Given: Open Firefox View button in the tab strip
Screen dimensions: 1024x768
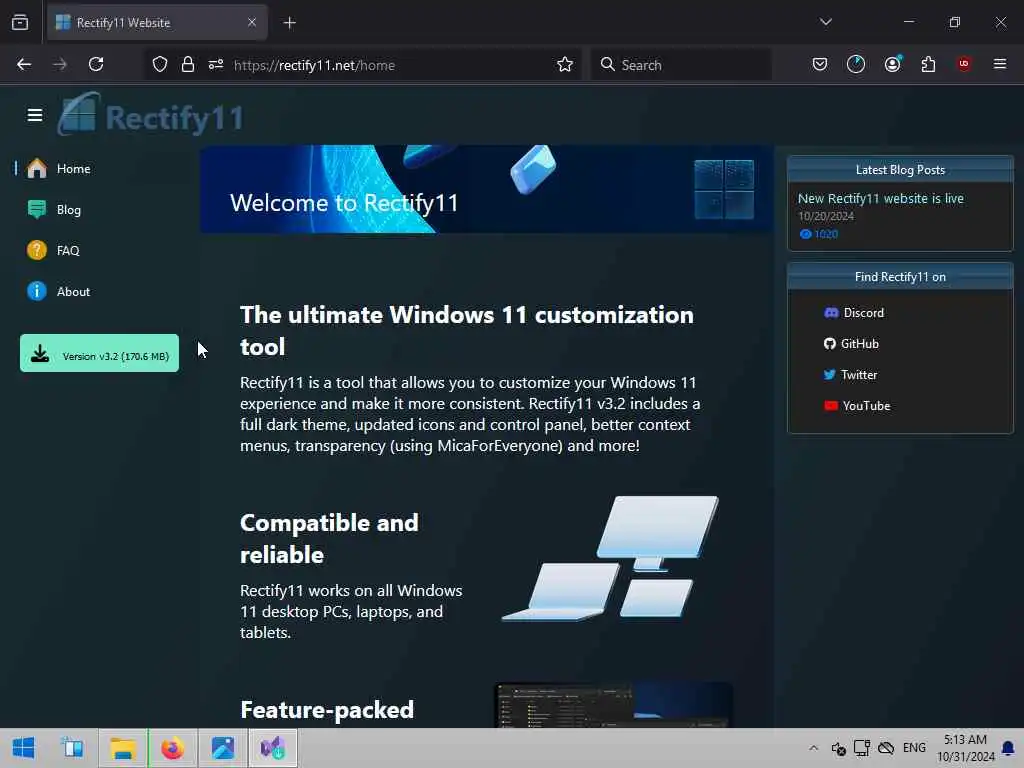Looking at the screenshot, I should [20, 23].
